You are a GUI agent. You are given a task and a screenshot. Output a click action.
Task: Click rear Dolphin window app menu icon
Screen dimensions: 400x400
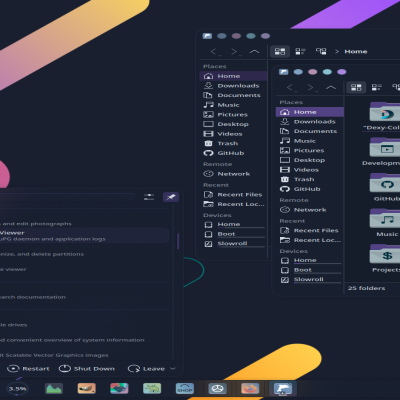(x=207, y=36)
